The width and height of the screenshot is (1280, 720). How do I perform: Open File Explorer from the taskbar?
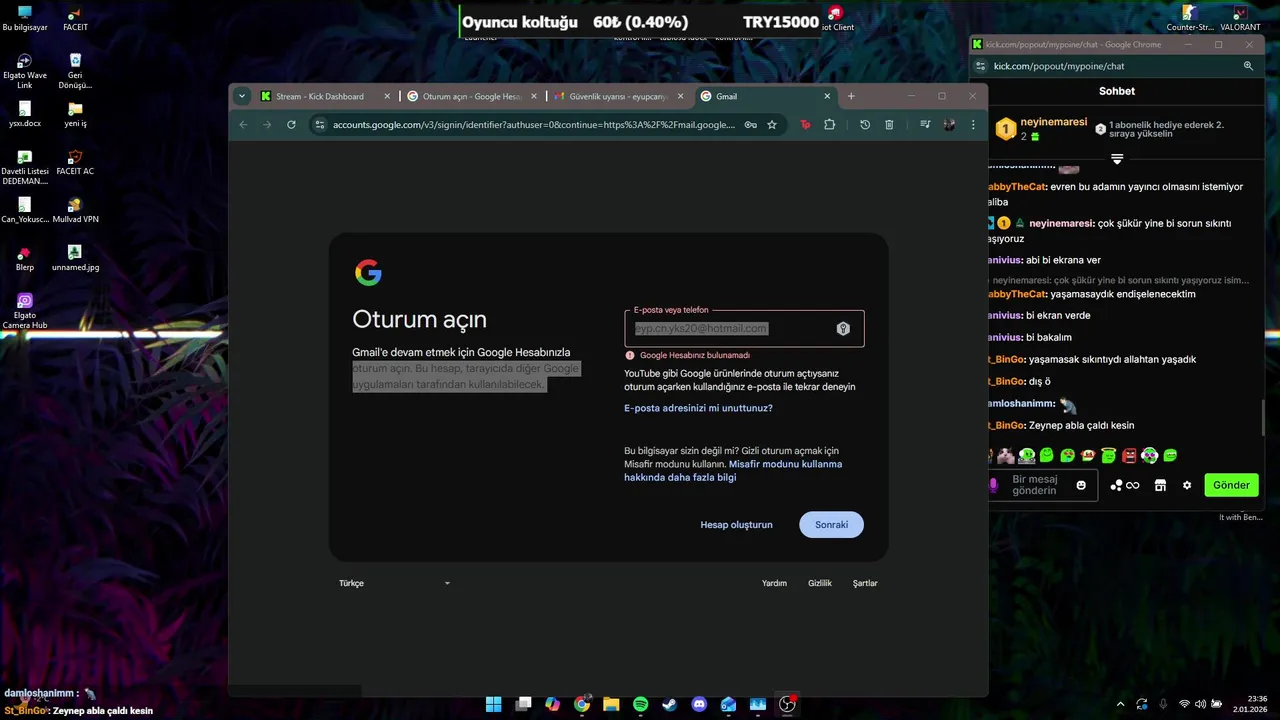click(x=611, y=704)
